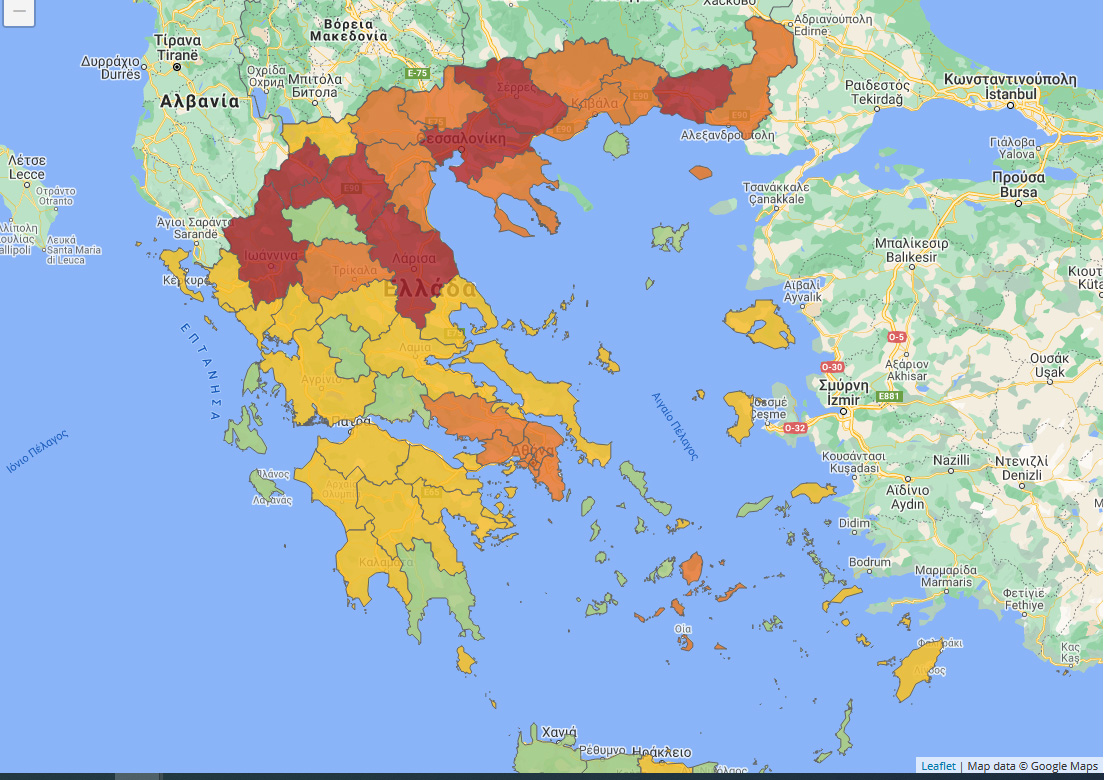The width and height of the screenshot is (1104, 780).
Task: Click the Κουσάντασι Kuşadası label
Action: [x=853, y=462]
